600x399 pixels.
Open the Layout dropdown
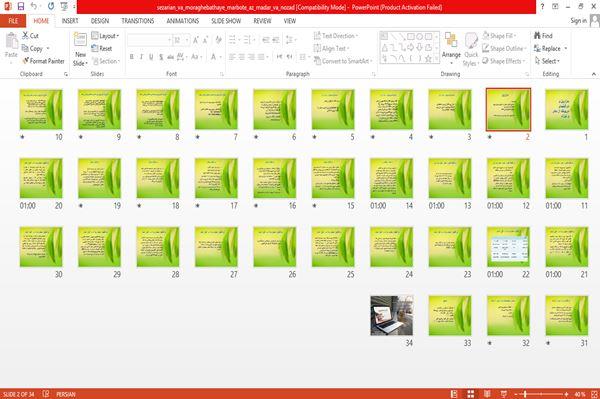coord(105,36)
